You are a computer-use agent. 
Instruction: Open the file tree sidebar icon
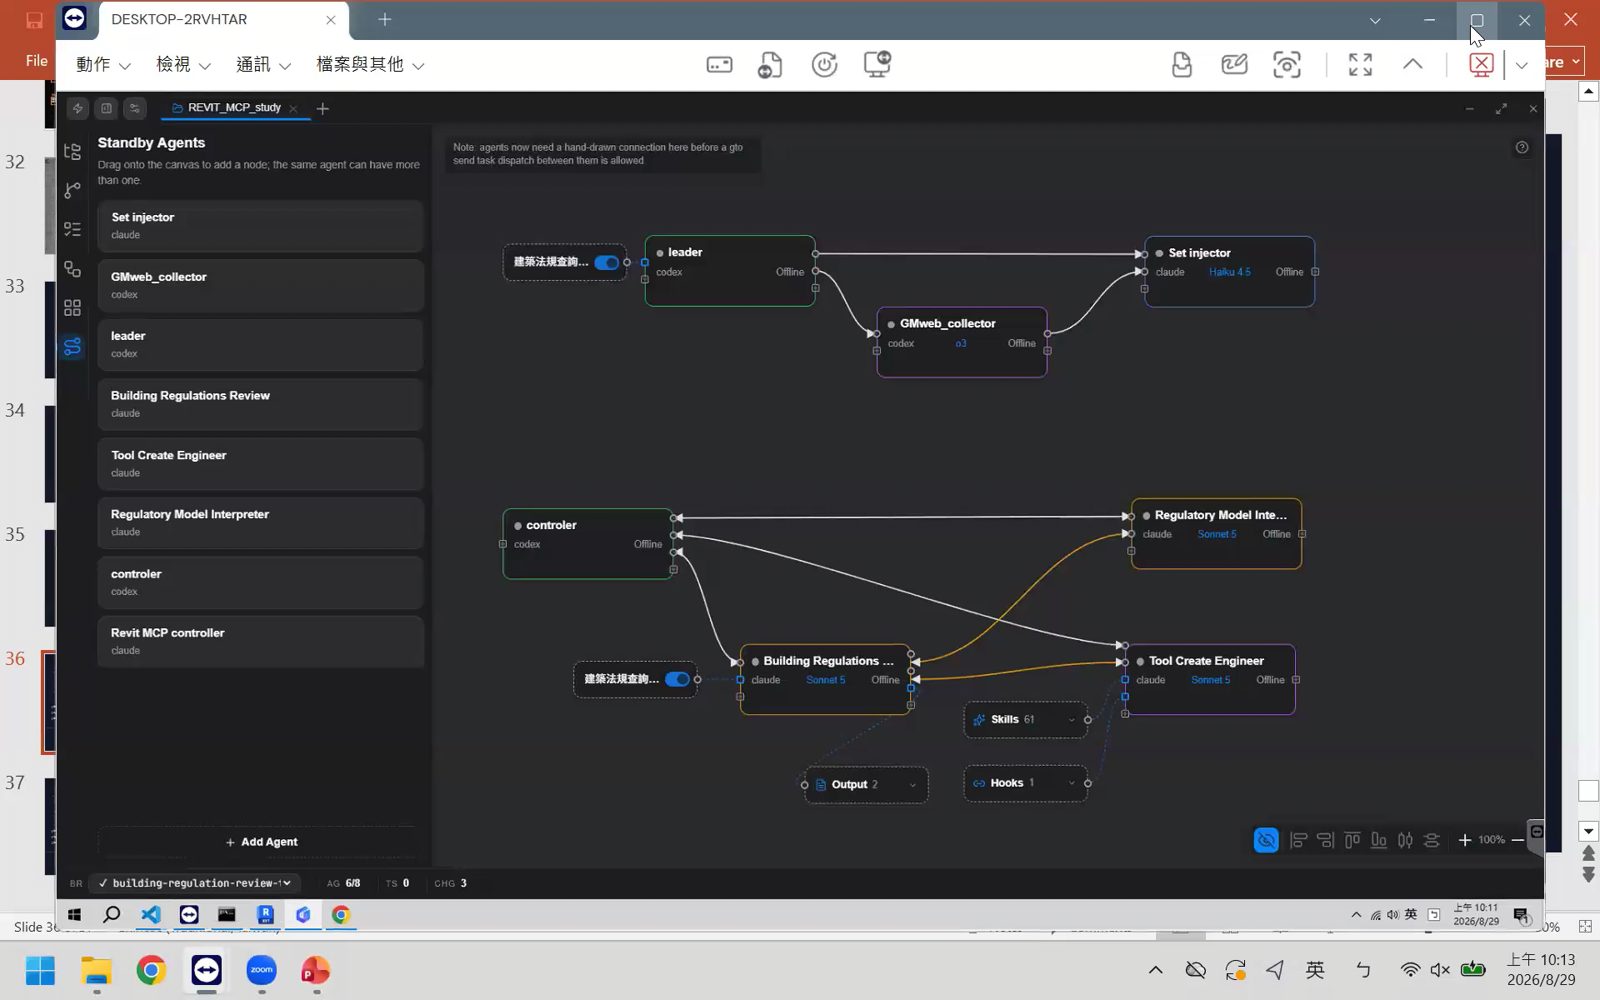click(x=72, y=152)
